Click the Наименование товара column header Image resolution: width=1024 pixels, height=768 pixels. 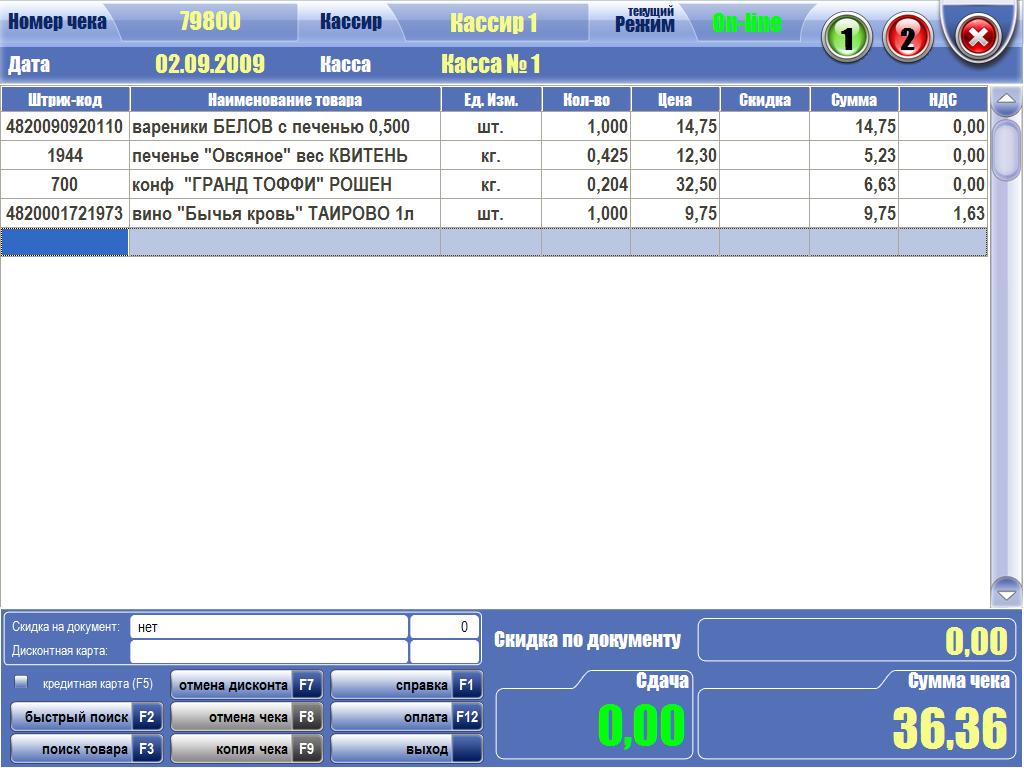point(285,100)
